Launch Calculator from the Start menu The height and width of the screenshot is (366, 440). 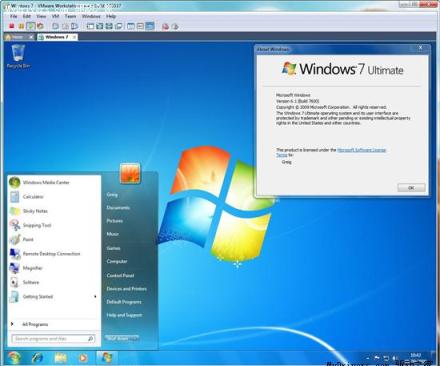pos(54,197)
